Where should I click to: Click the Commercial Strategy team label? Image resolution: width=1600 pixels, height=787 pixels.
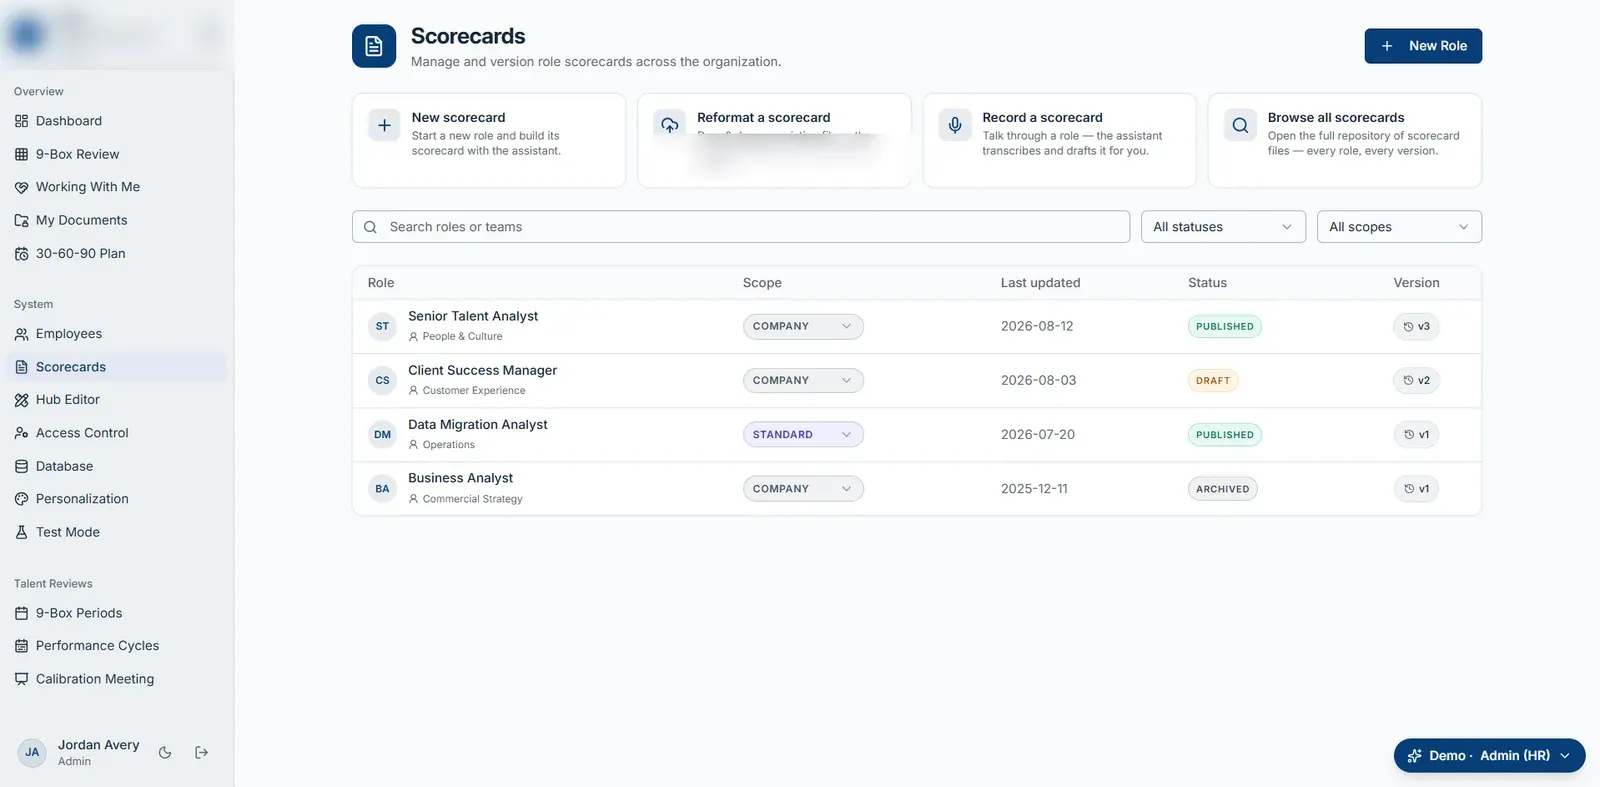(x=472, y=499)
